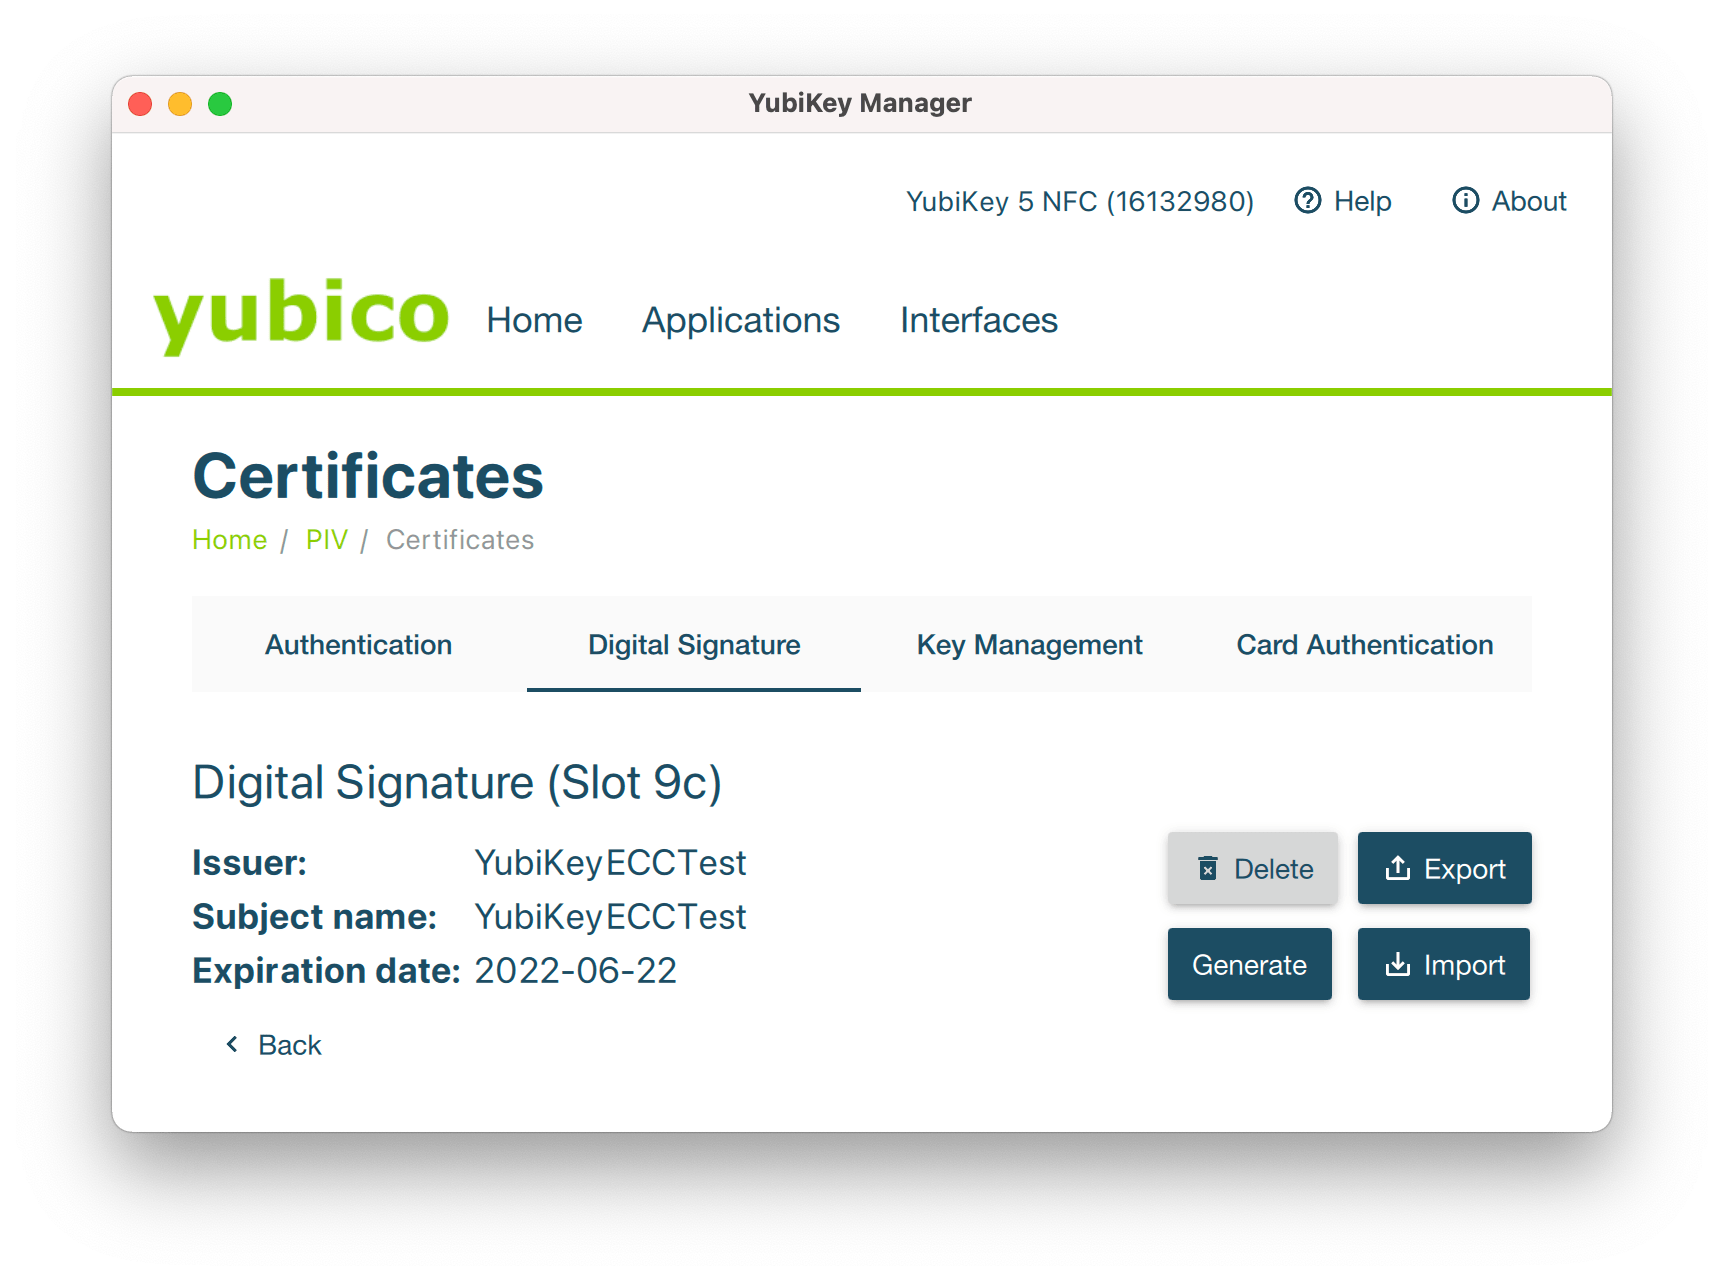Viewport: 1724px width, 1280px height.
Task: Export the Slot 9c certificate
Action: tap(1444, 868)
